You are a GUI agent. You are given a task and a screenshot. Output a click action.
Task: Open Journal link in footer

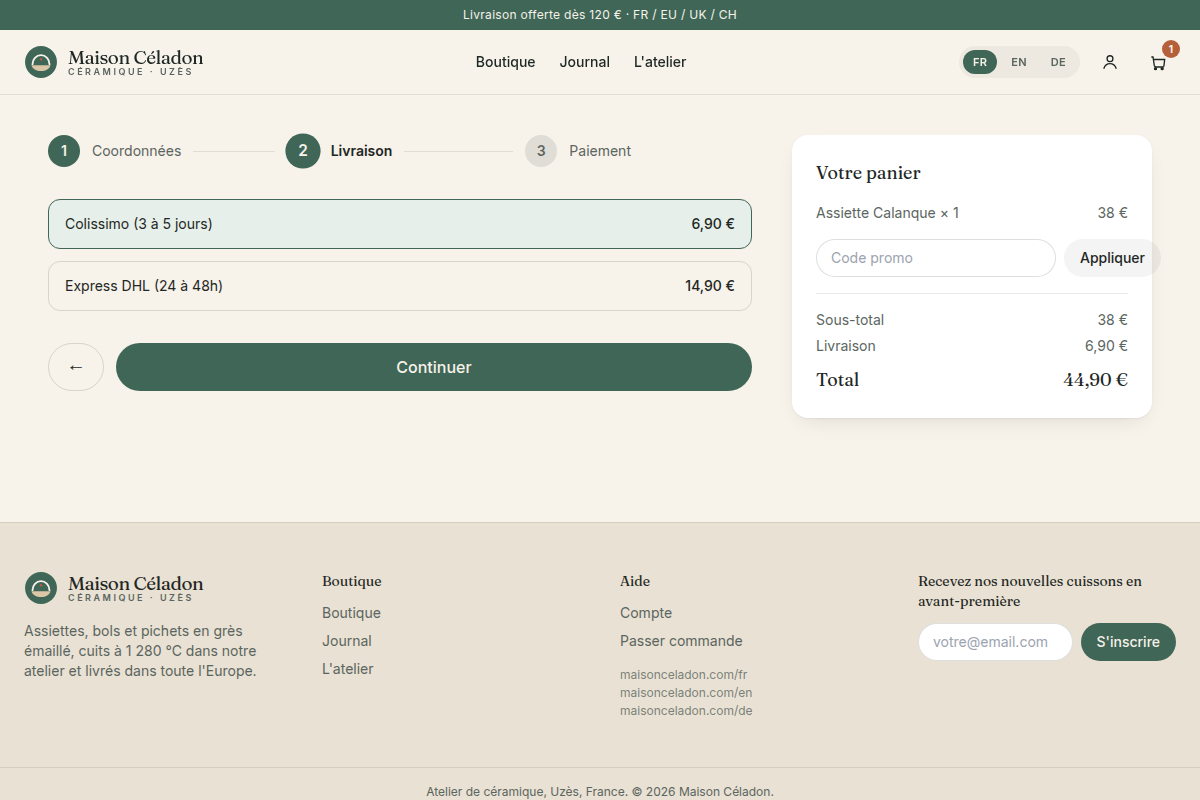[347, 641]
